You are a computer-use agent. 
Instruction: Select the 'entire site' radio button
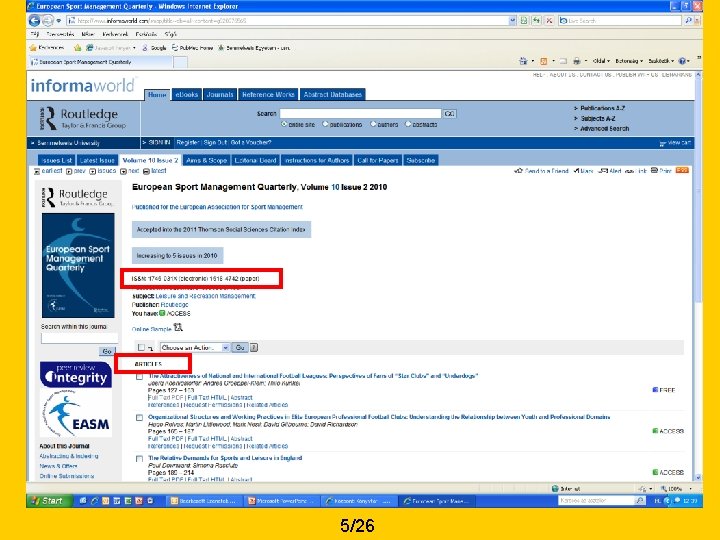coord(284,124)
